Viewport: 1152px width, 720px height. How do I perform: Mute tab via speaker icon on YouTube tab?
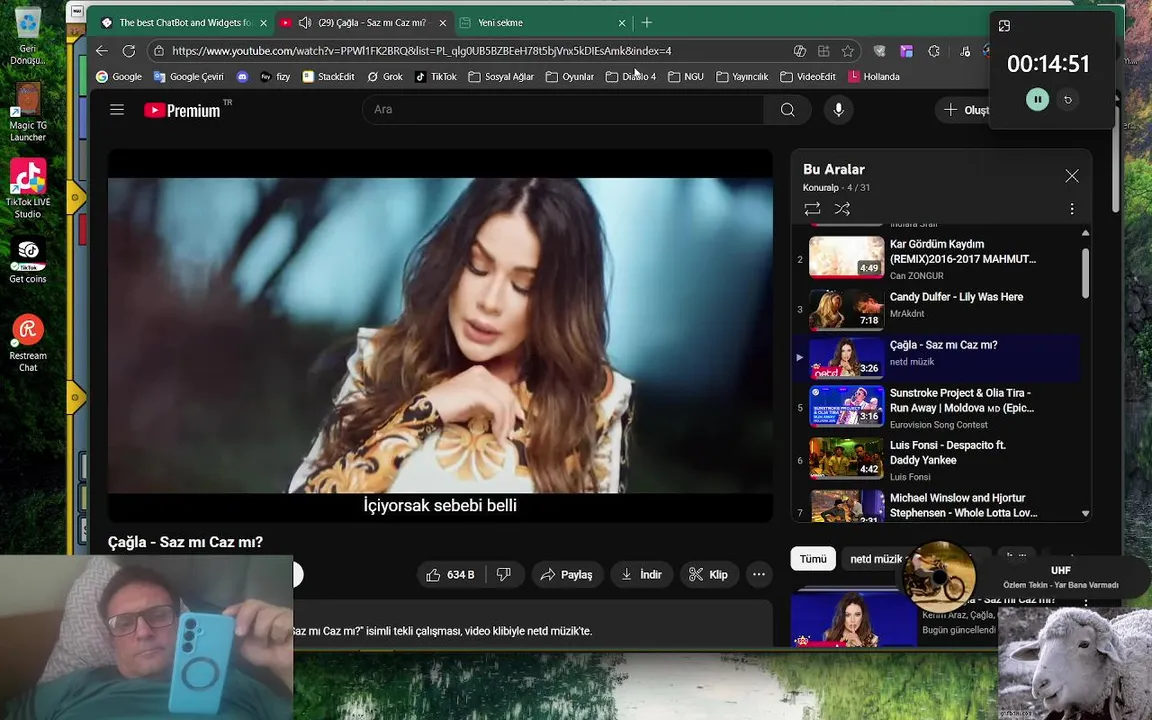click(305, 23)
